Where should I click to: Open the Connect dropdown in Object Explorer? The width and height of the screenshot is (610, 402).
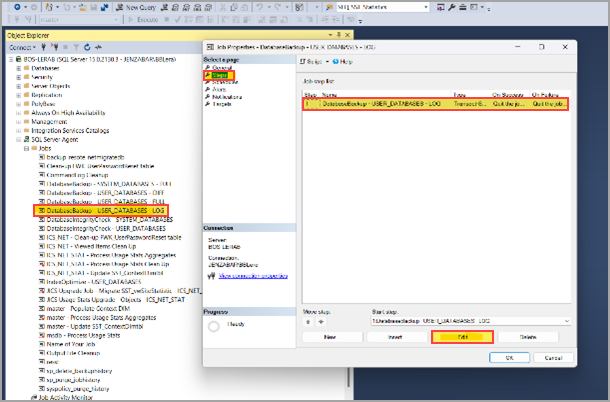(x=23, y=47)
